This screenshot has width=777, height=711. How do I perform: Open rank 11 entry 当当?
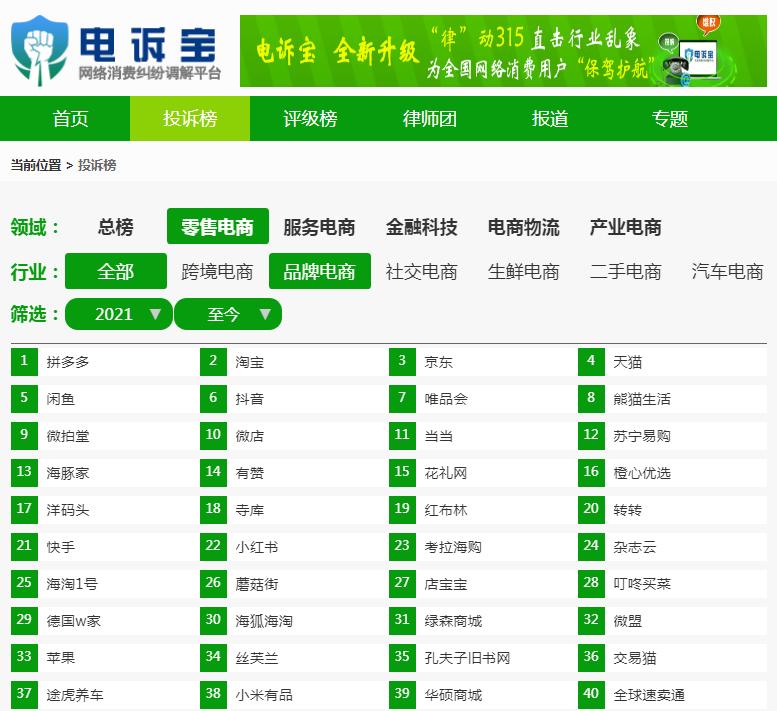[438, 436]
